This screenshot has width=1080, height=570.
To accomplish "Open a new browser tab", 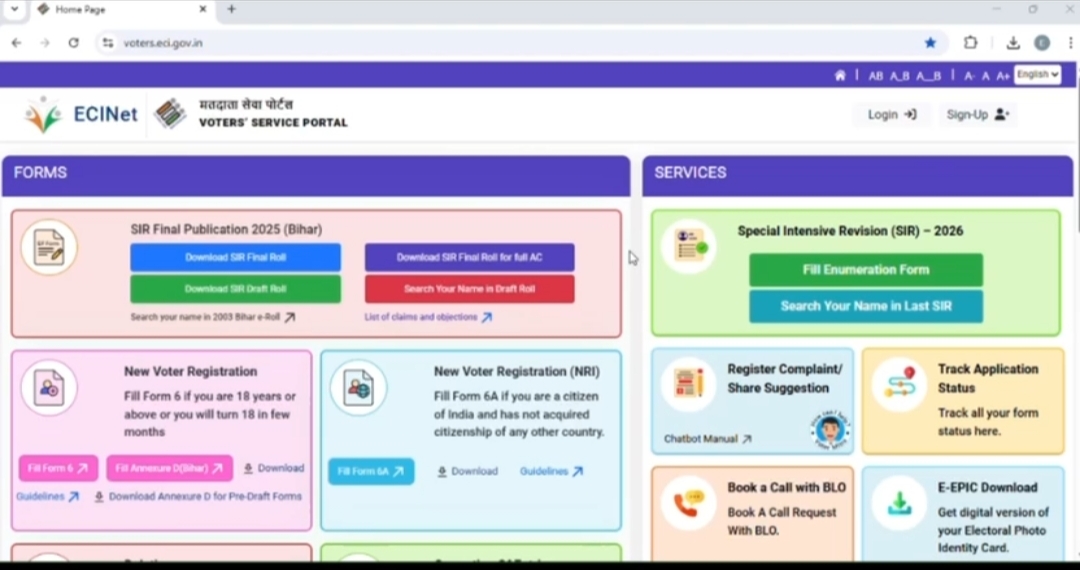I will tap(232, 9).
